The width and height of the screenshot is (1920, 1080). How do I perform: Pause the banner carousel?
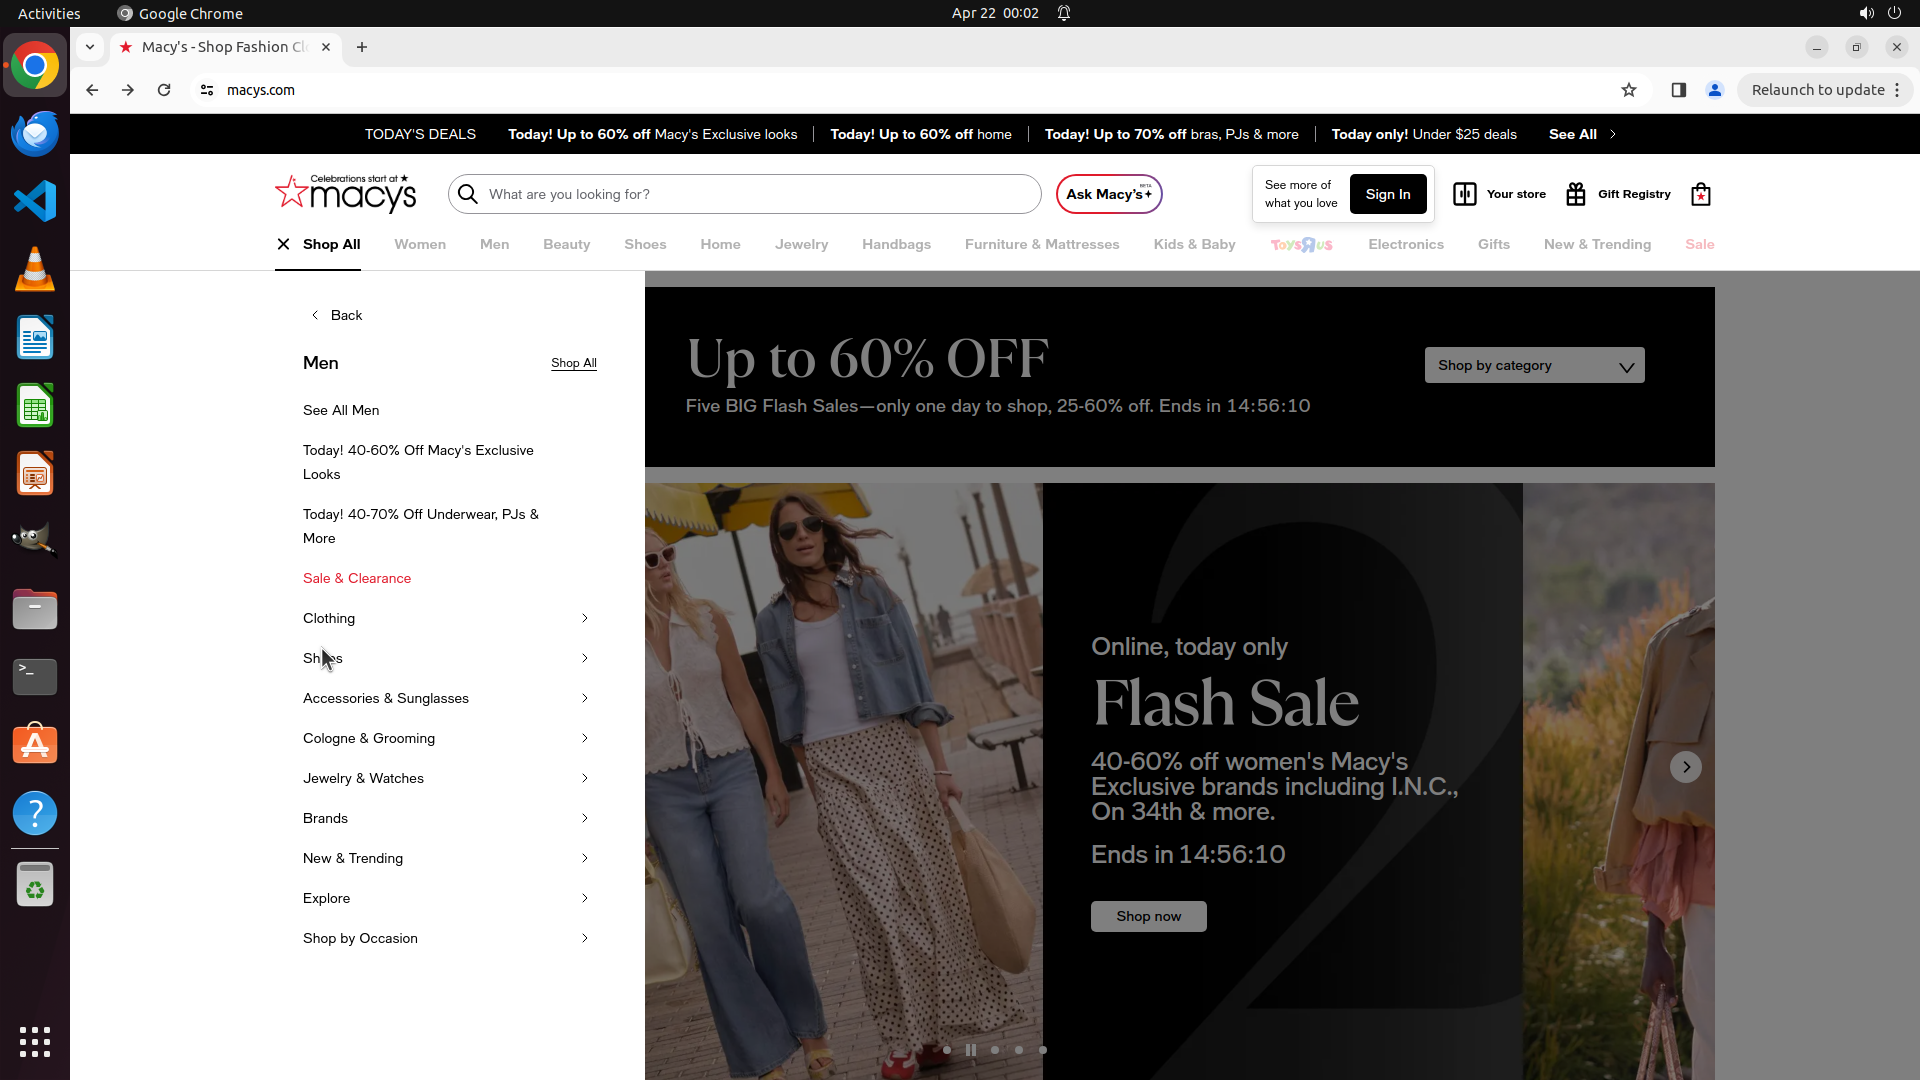coord(970,1050)
